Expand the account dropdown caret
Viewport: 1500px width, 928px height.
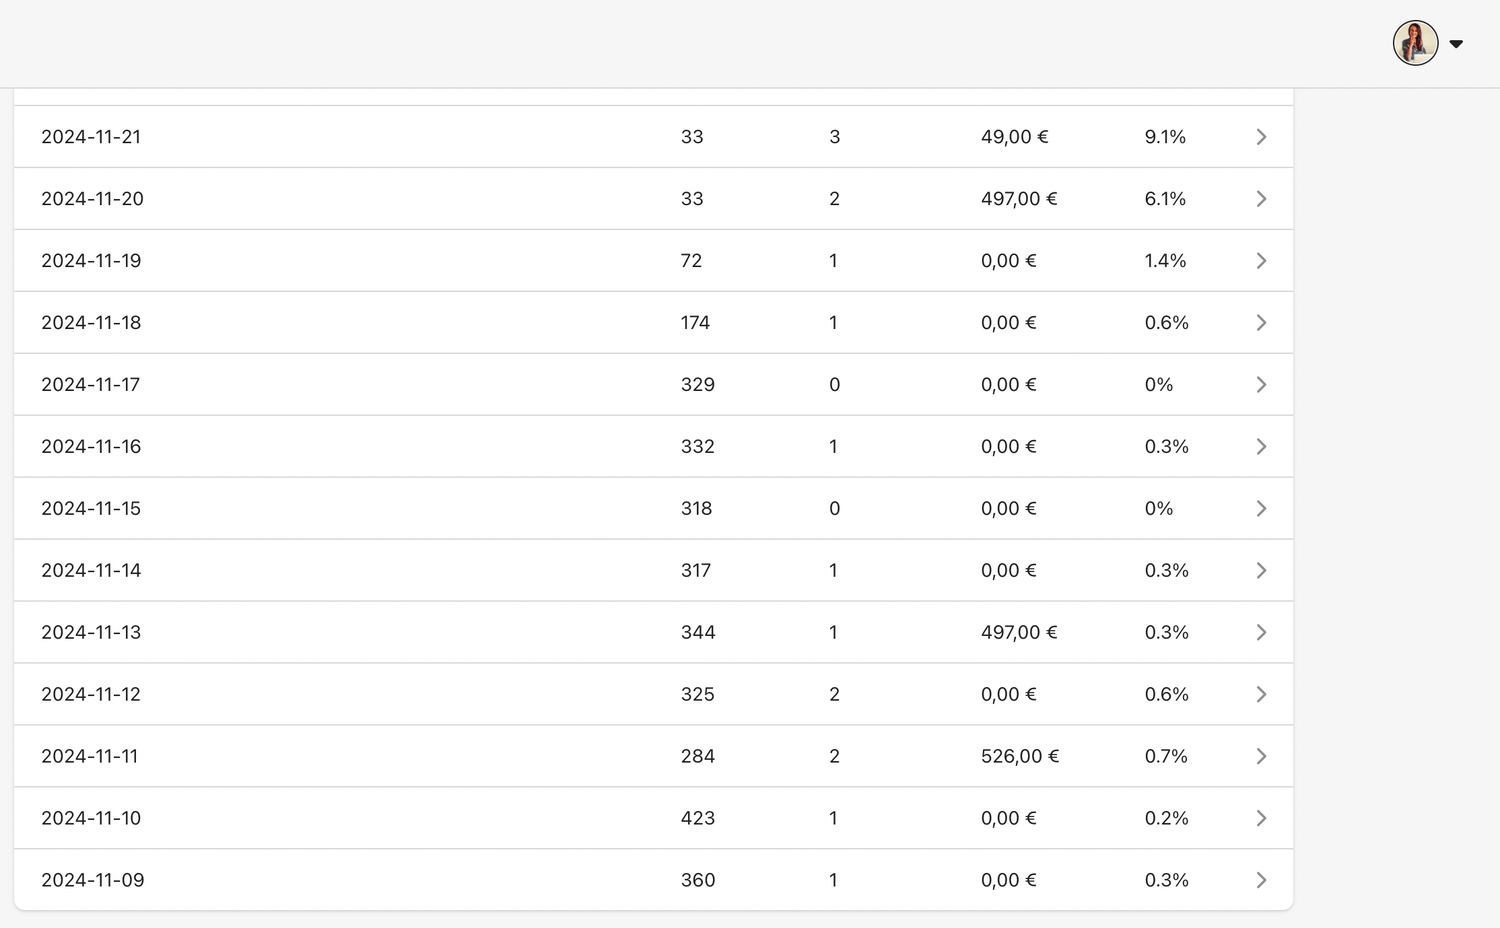[1456, 44]
